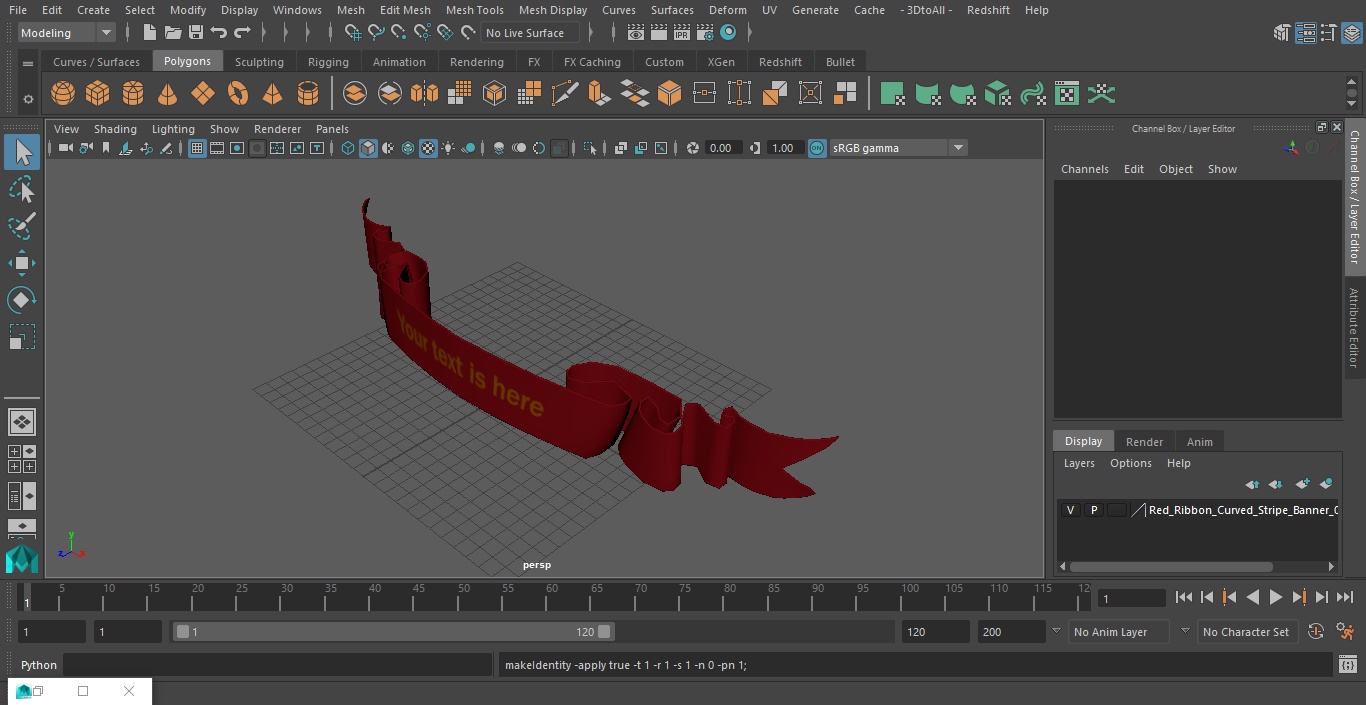1366x705 pixels.
Task: Open the sRGB gamma view transform dropdown
Action: pos(898,148)
